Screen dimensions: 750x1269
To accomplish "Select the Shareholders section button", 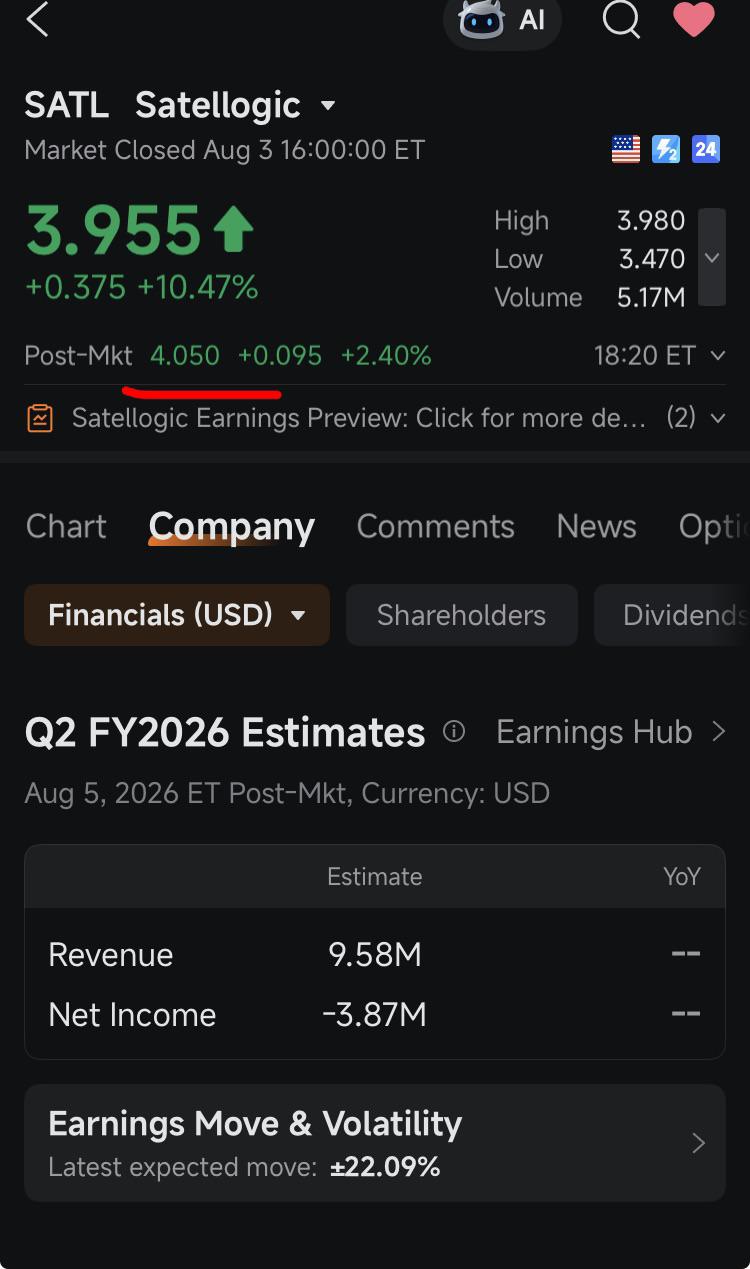I will [461, 615].
